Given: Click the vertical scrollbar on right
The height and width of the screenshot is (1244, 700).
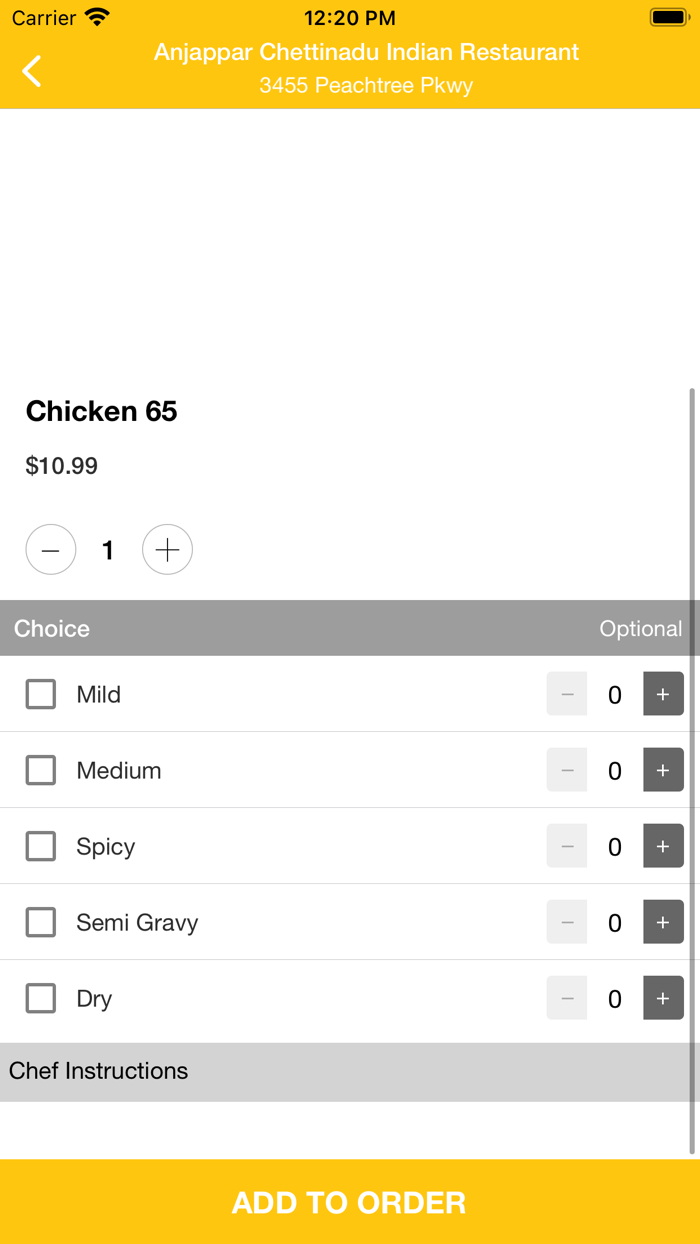Looking at the screenshot, I should 692,770.
